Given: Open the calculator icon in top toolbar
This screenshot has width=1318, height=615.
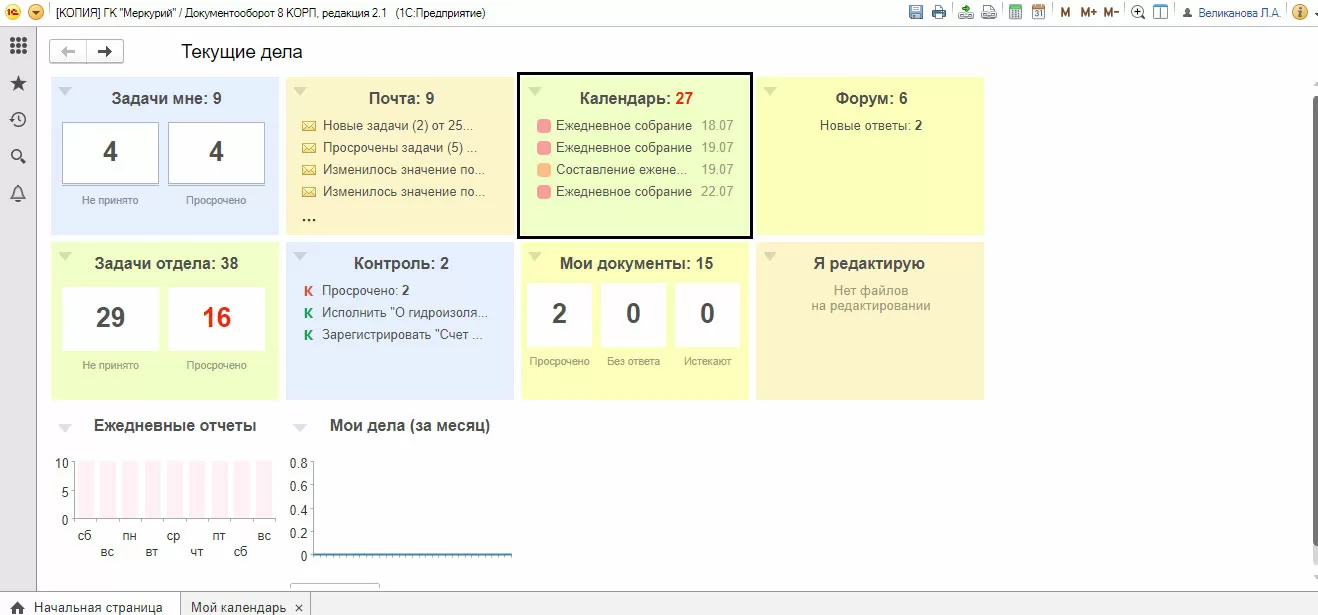Looking at the screenshot, I should coord(1015,12).
